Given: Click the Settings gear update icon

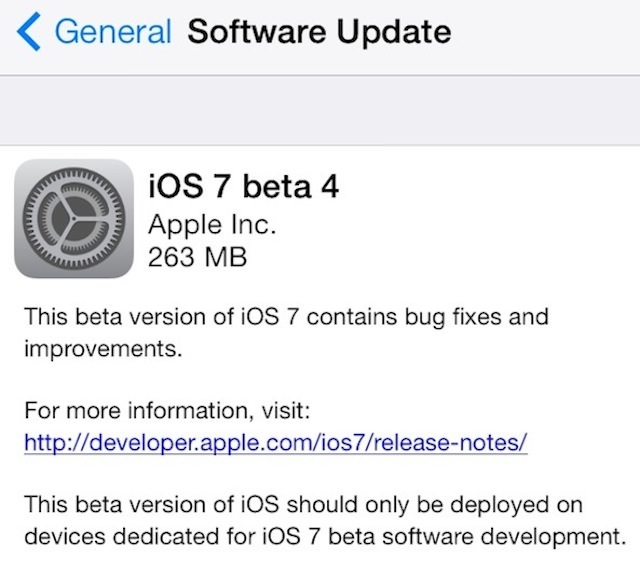Looking at the screenshot, I should pos(74,218).
